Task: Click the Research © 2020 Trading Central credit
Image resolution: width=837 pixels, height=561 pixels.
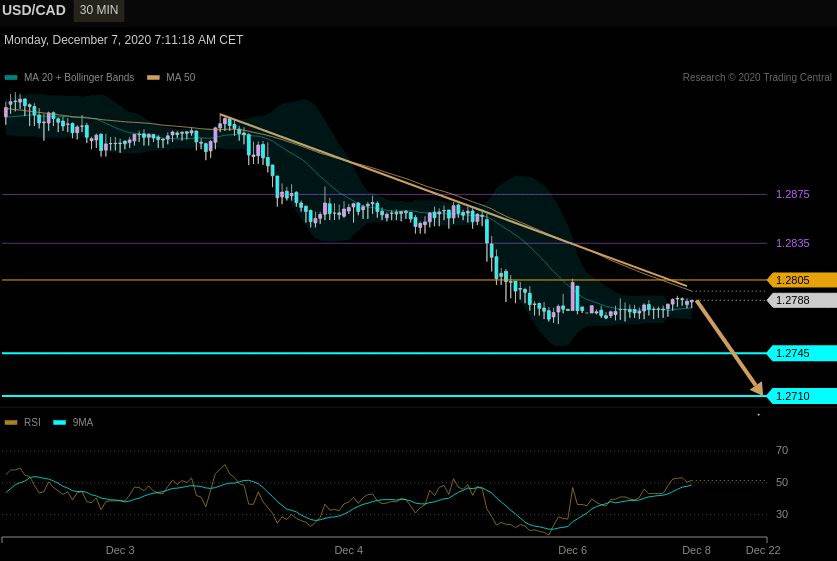Action: 757,77
